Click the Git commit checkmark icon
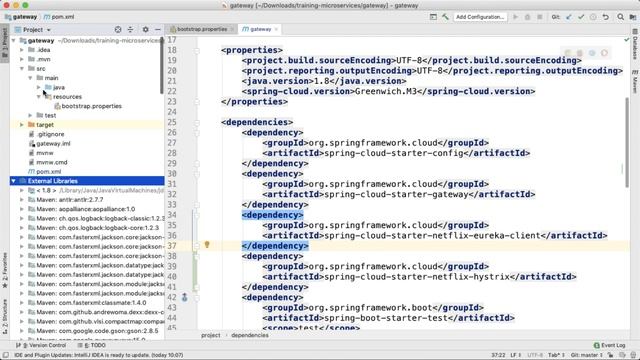Viewport: 640px width, 360px height. (581, 17)
